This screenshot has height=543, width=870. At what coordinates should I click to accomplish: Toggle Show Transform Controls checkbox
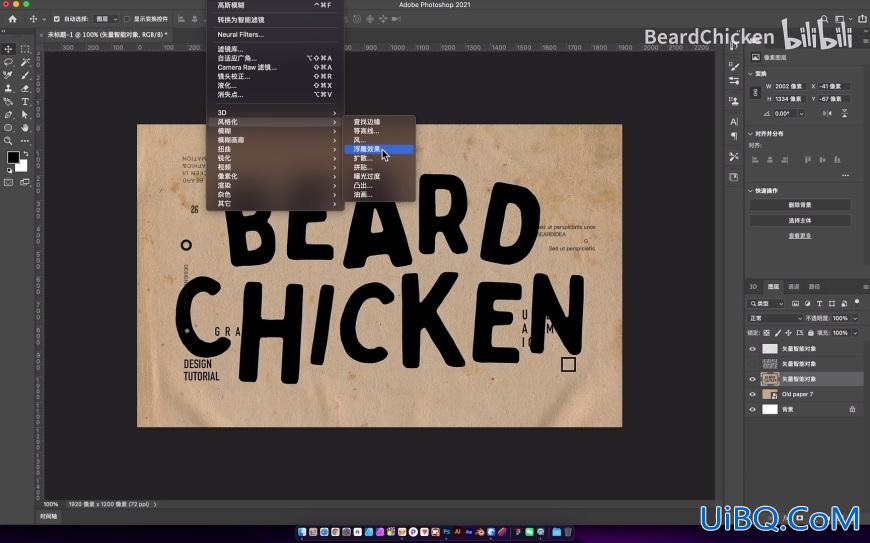click(127, 19)
